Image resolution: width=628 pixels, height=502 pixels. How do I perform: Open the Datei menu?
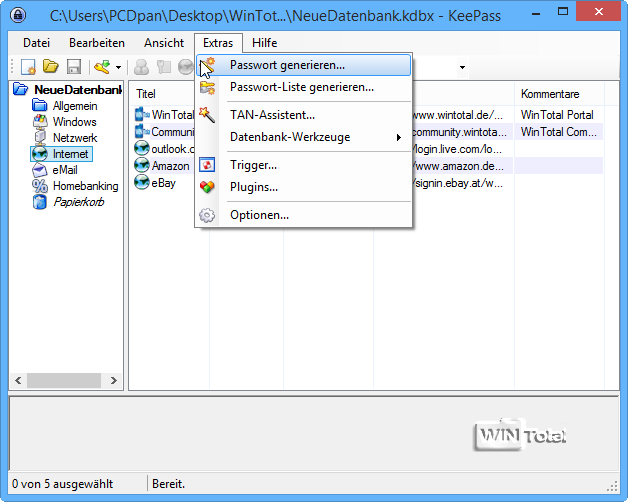36,43
